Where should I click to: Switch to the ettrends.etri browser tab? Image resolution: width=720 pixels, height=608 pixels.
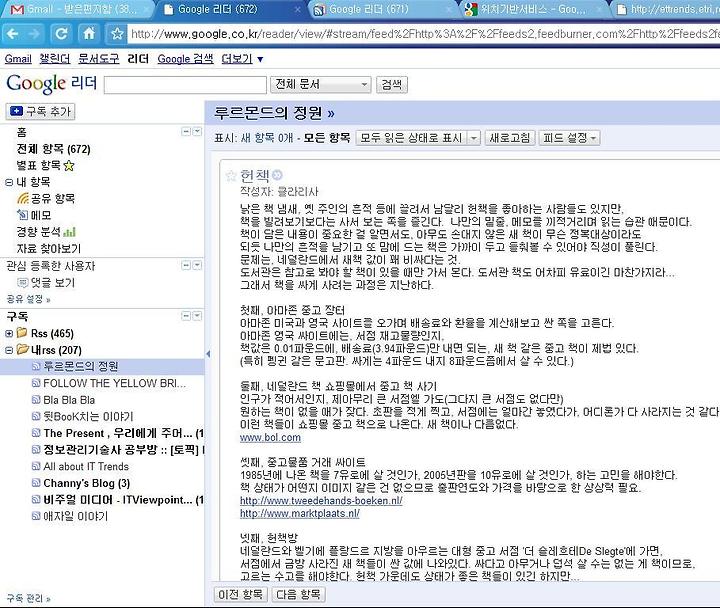click(668, 9)
